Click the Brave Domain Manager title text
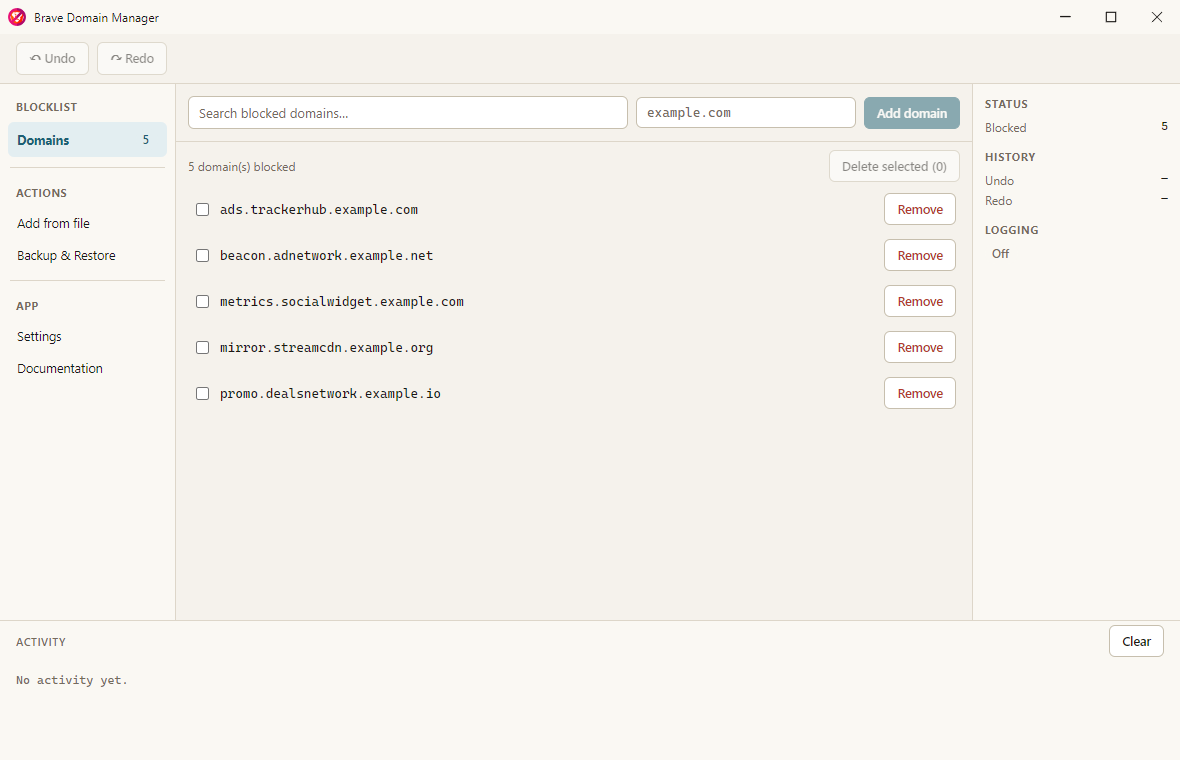1180x760 pixels. pos(96,18)
